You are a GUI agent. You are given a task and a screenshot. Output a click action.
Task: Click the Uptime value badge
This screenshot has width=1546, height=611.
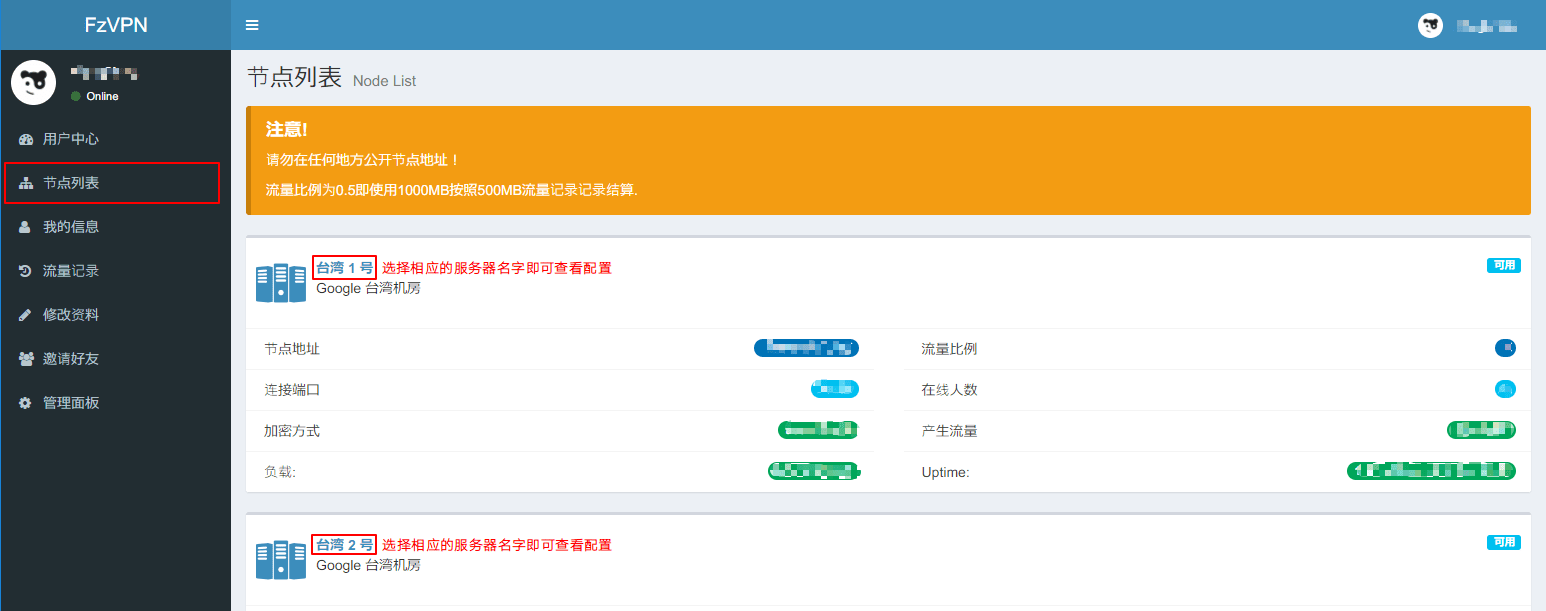coord(1431,471)
